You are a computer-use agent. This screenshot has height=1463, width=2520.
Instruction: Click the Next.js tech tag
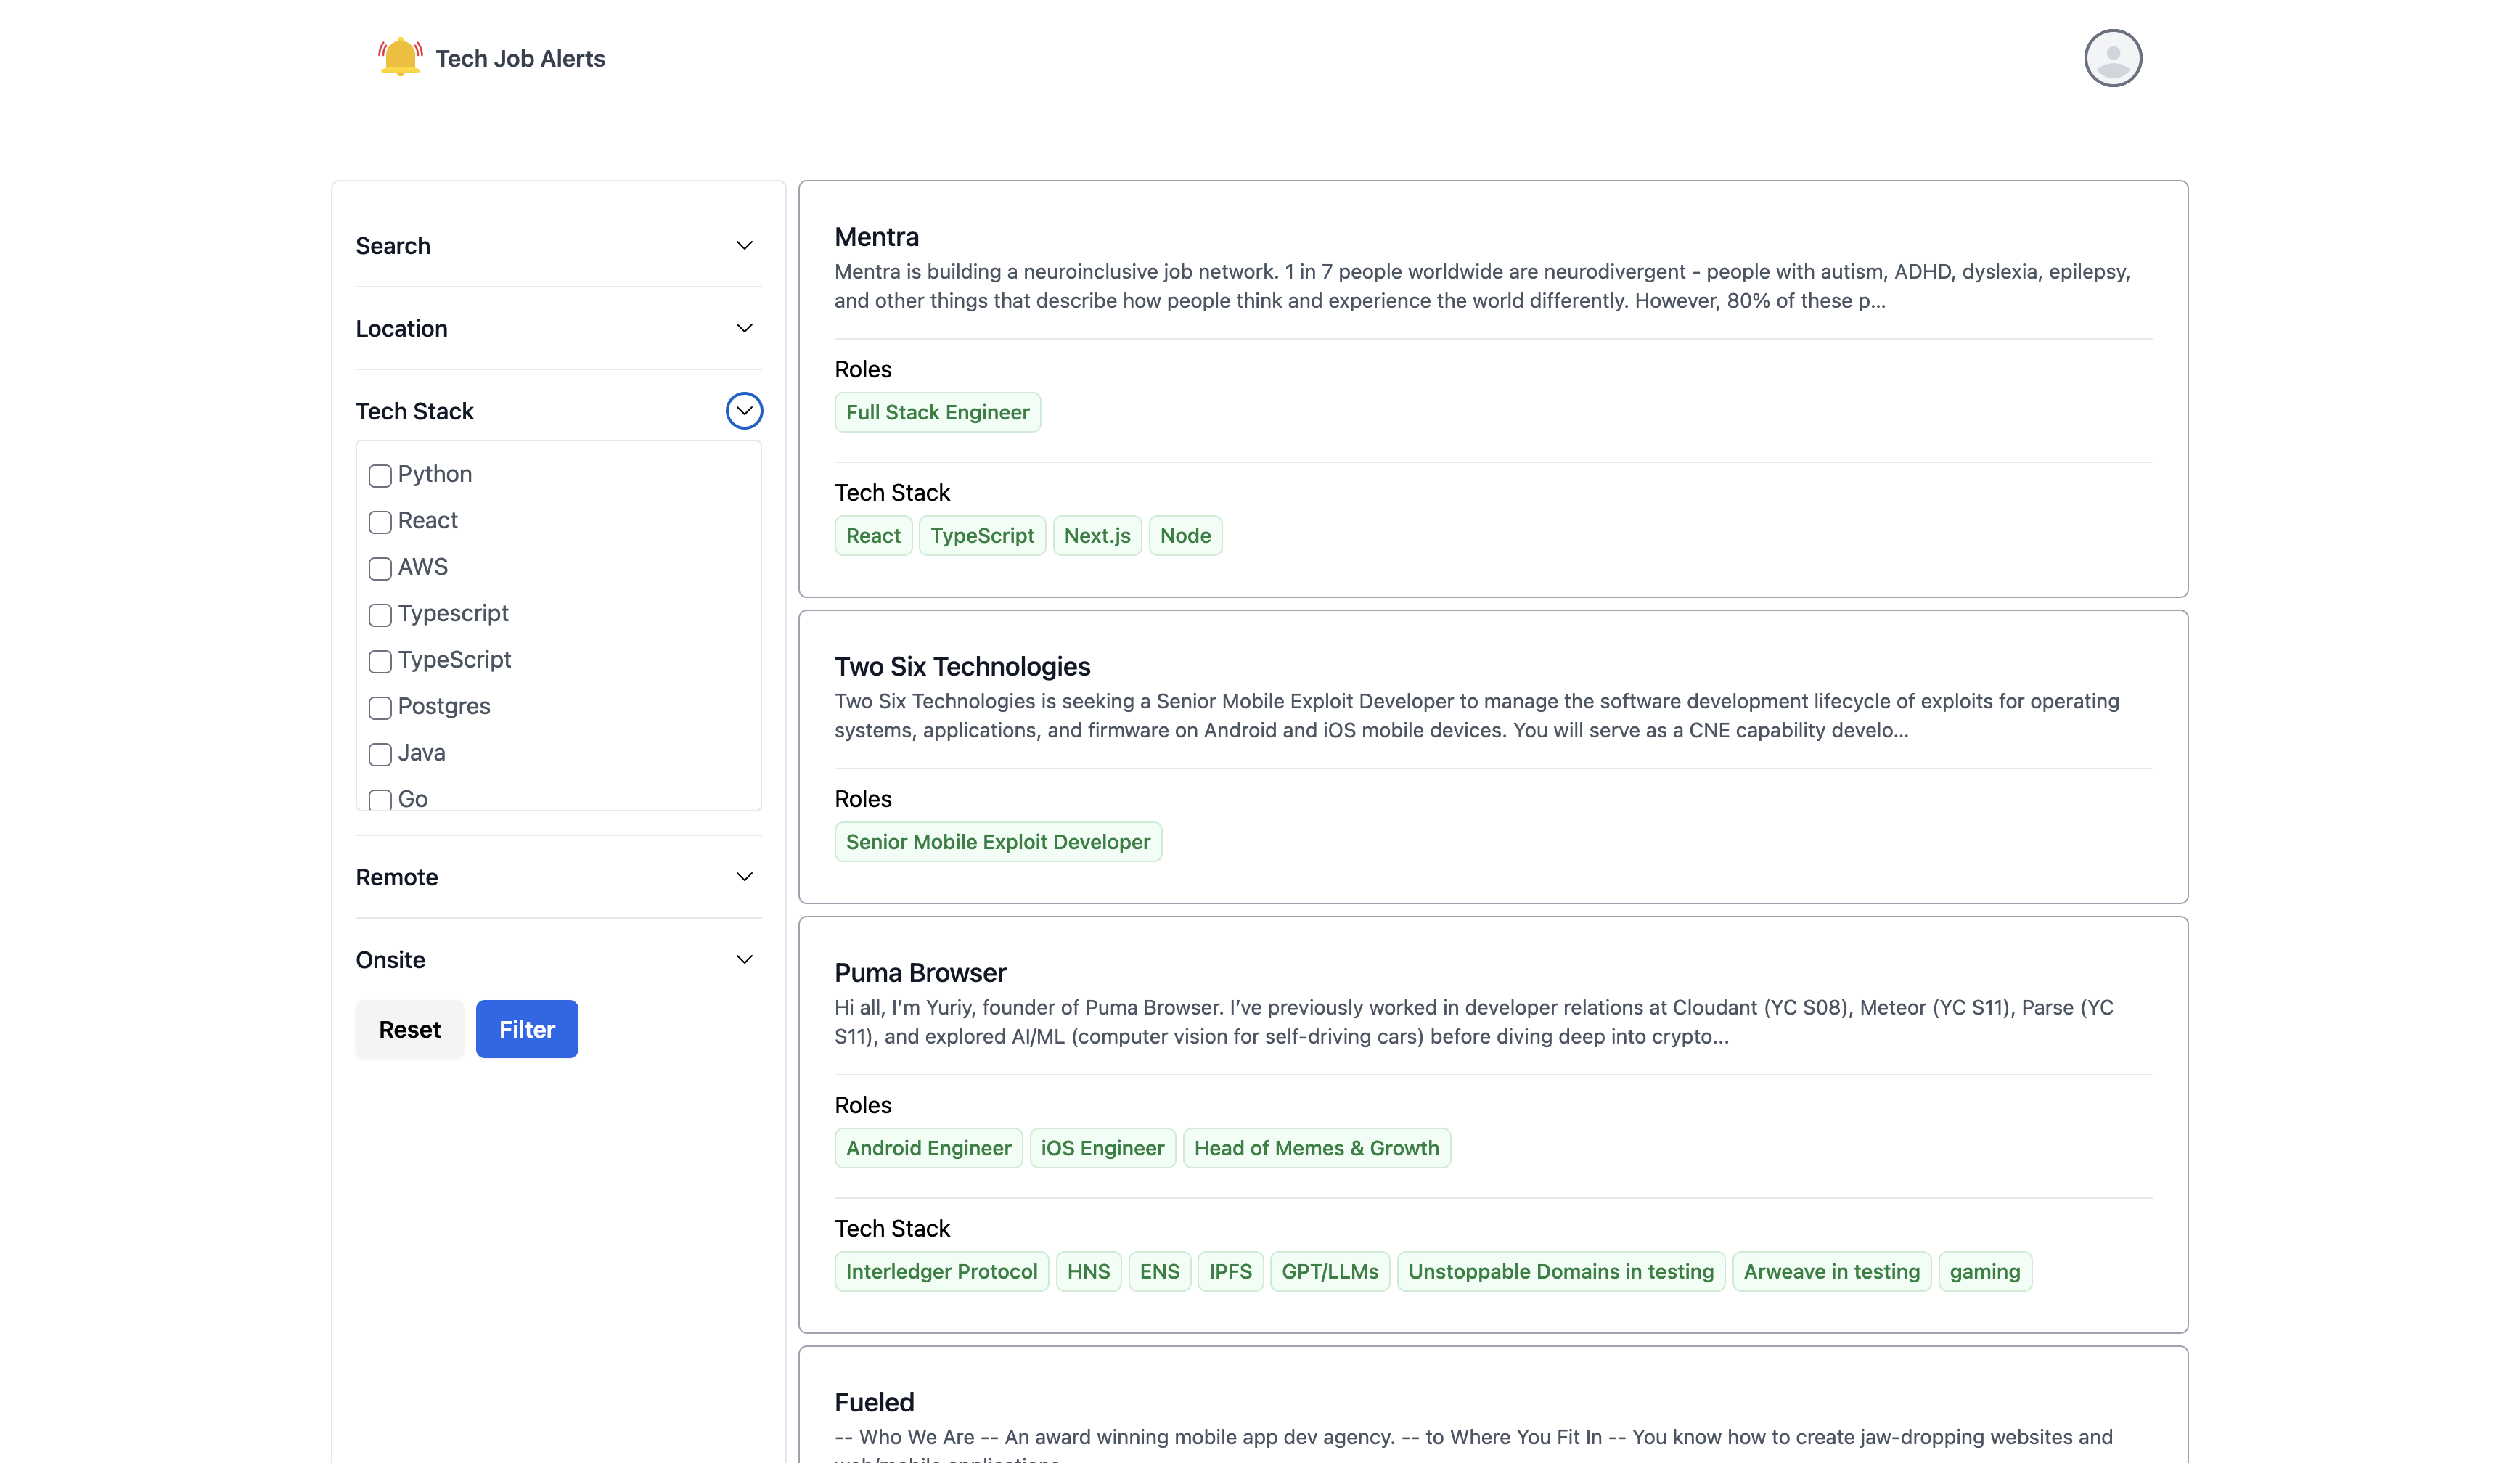pos(1097,536)
